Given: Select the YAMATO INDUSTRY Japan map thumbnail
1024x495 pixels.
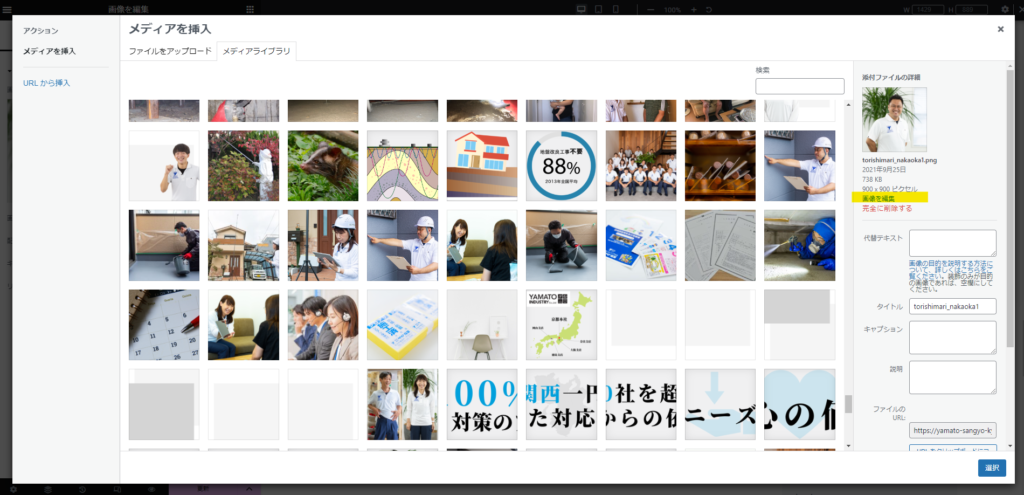Looking at the screenshot, I should 562,325.
